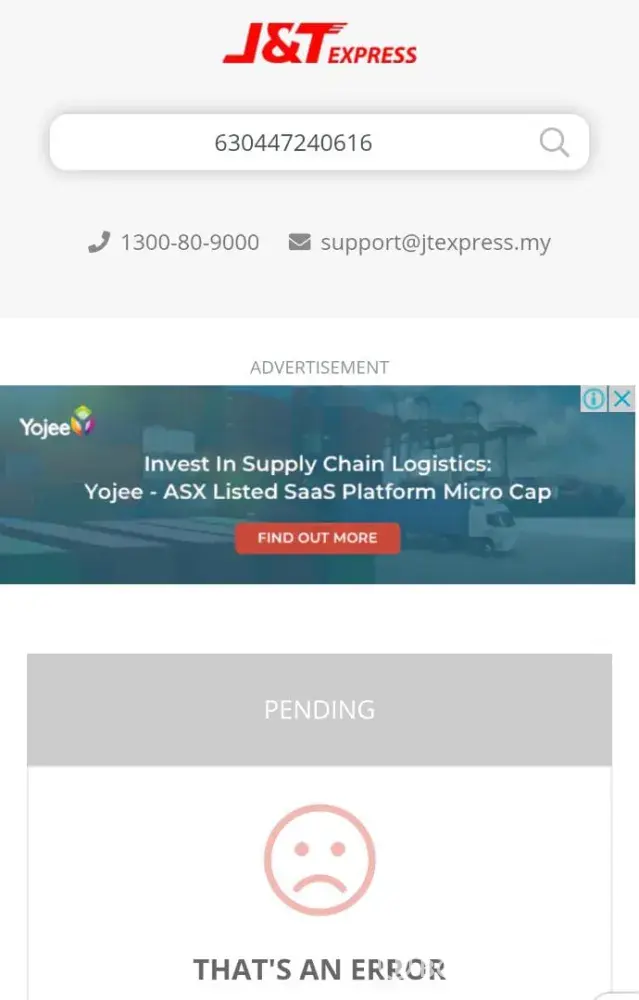Screen dimensions: 639x1000
Task: Click the phone handset icon
Action: [99, 242]
